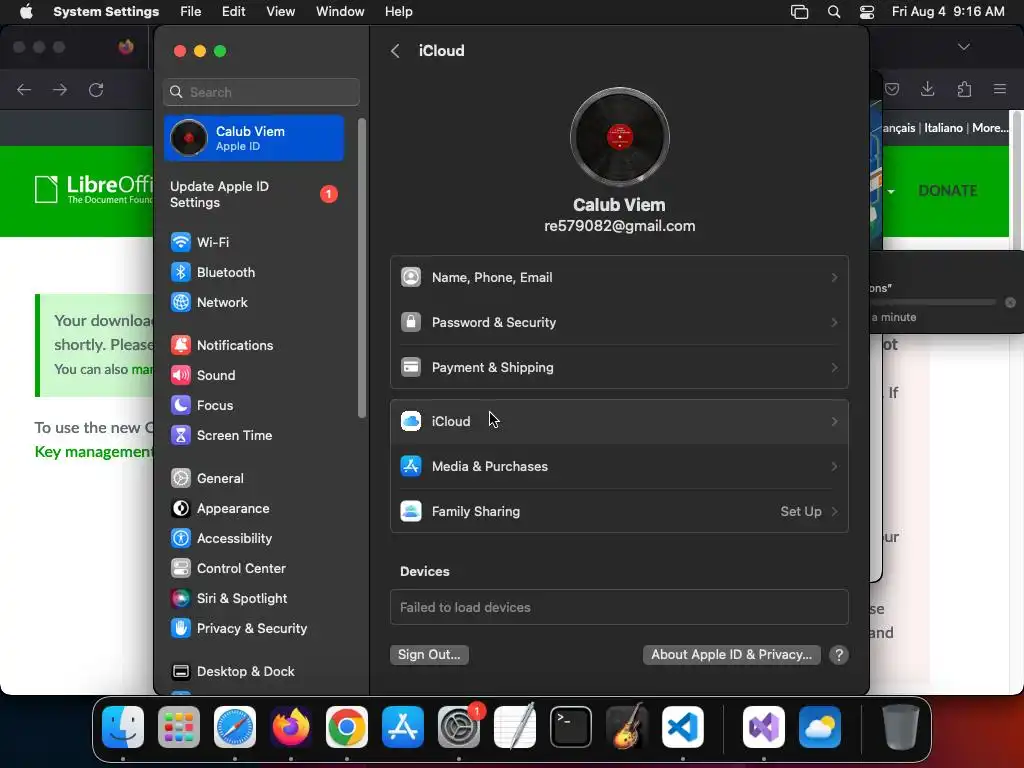Click the vinyl record profile picture
1024x768 pixels.
click(620, 137)
